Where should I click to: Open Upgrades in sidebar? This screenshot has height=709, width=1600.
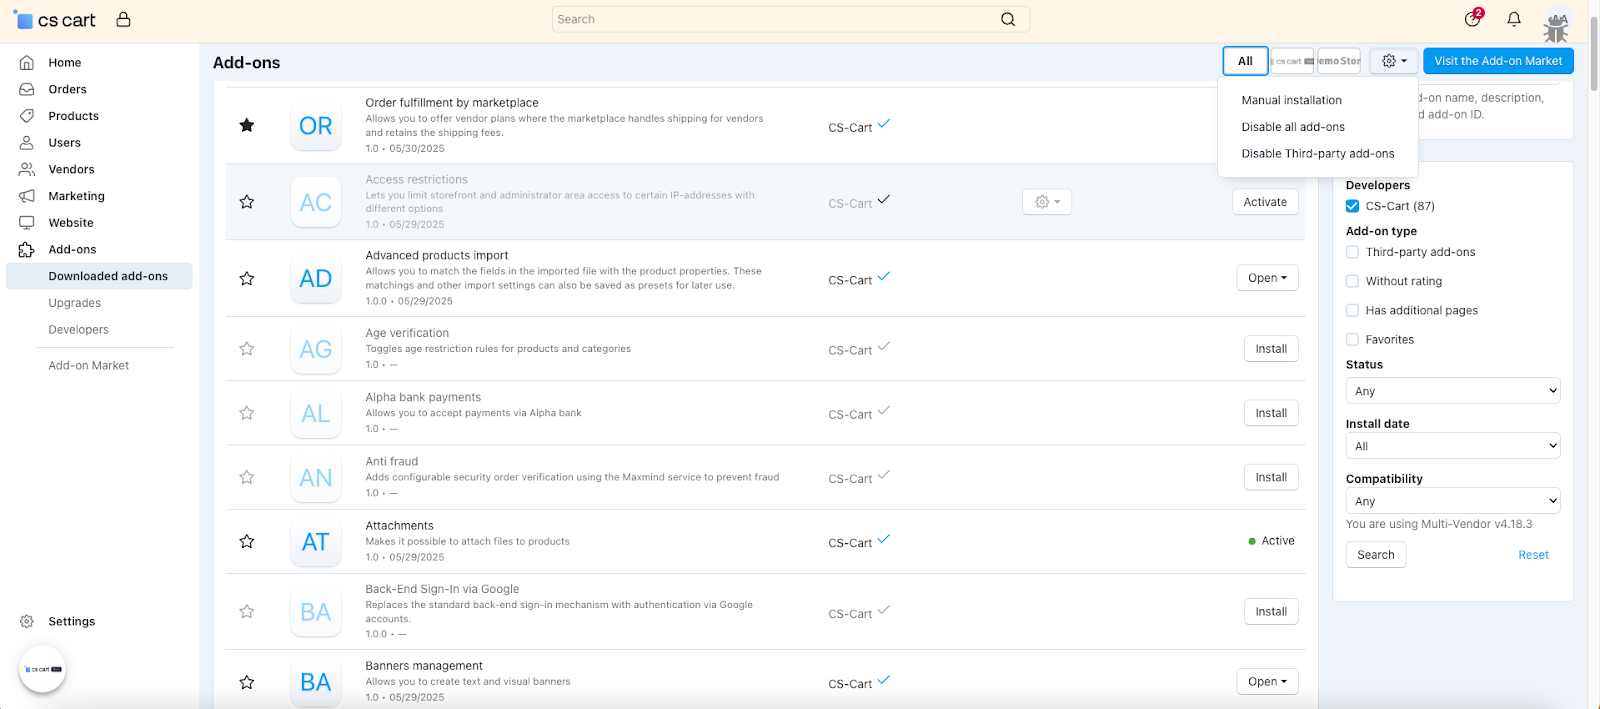pyautogui.click(x=75, y=303)
